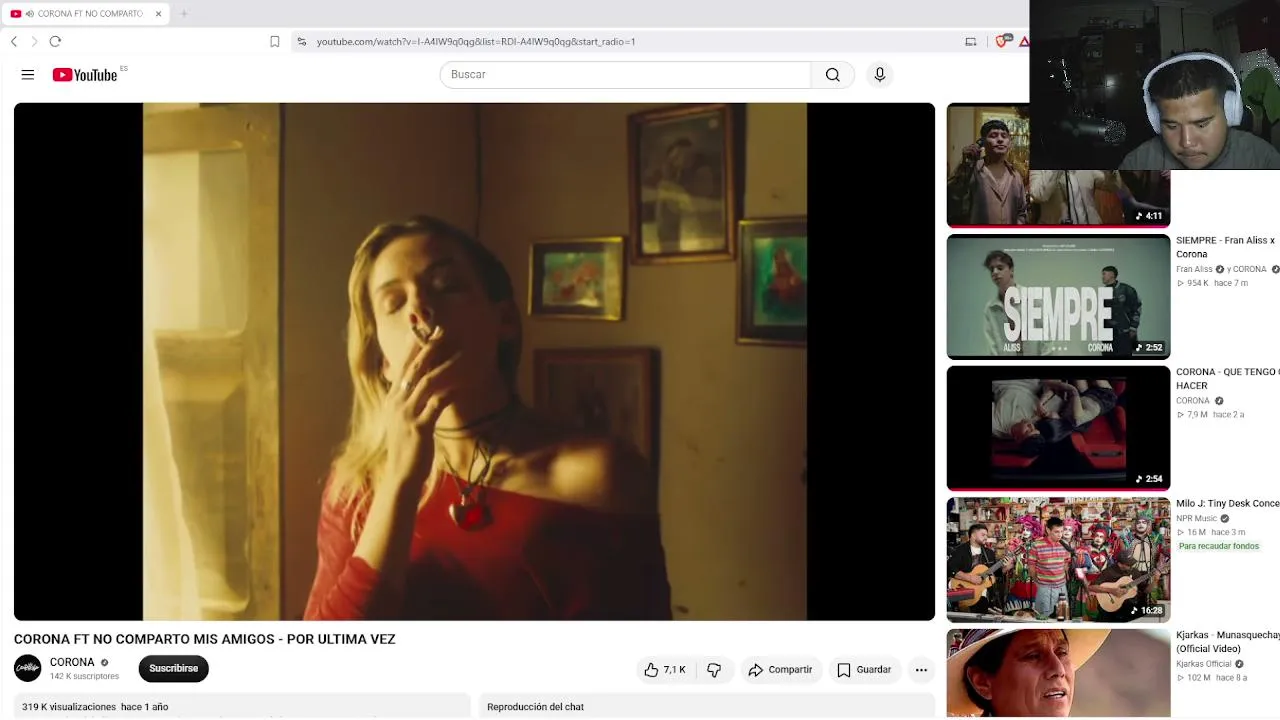Click NPR Music channel name
Screen dimensions: 1280x720
pos(1197,519)
